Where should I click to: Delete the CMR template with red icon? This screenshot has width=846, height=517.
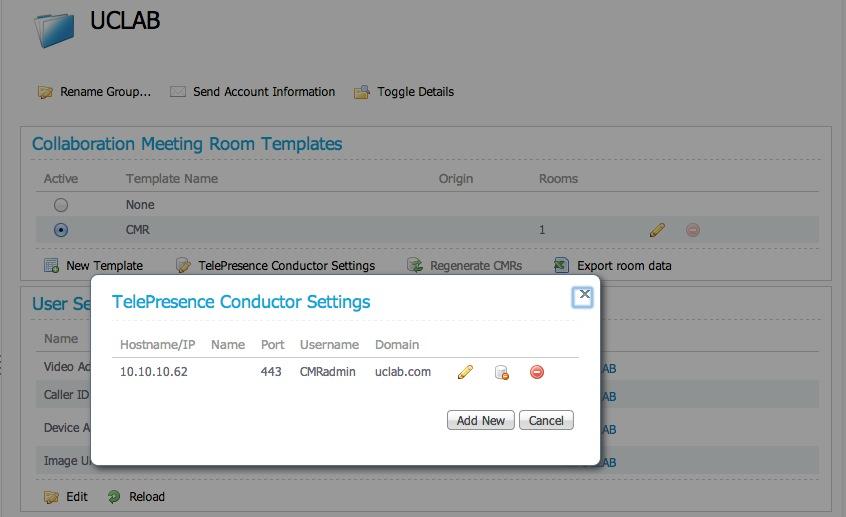pos(693,230)
